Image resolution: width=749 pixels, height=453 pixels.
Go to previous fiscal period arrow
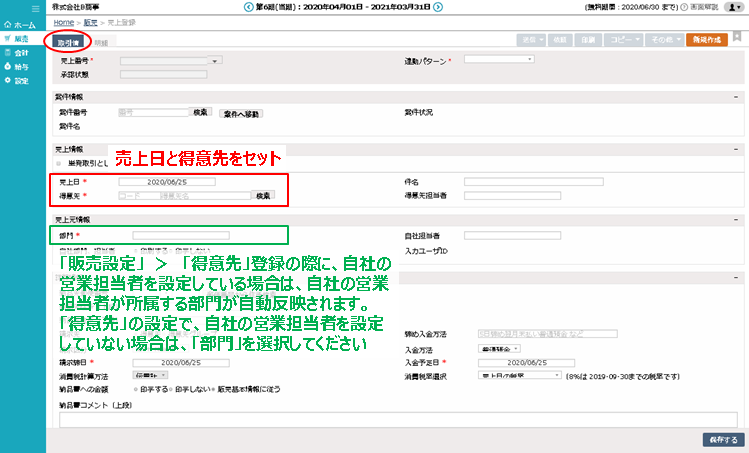[248, 7]
